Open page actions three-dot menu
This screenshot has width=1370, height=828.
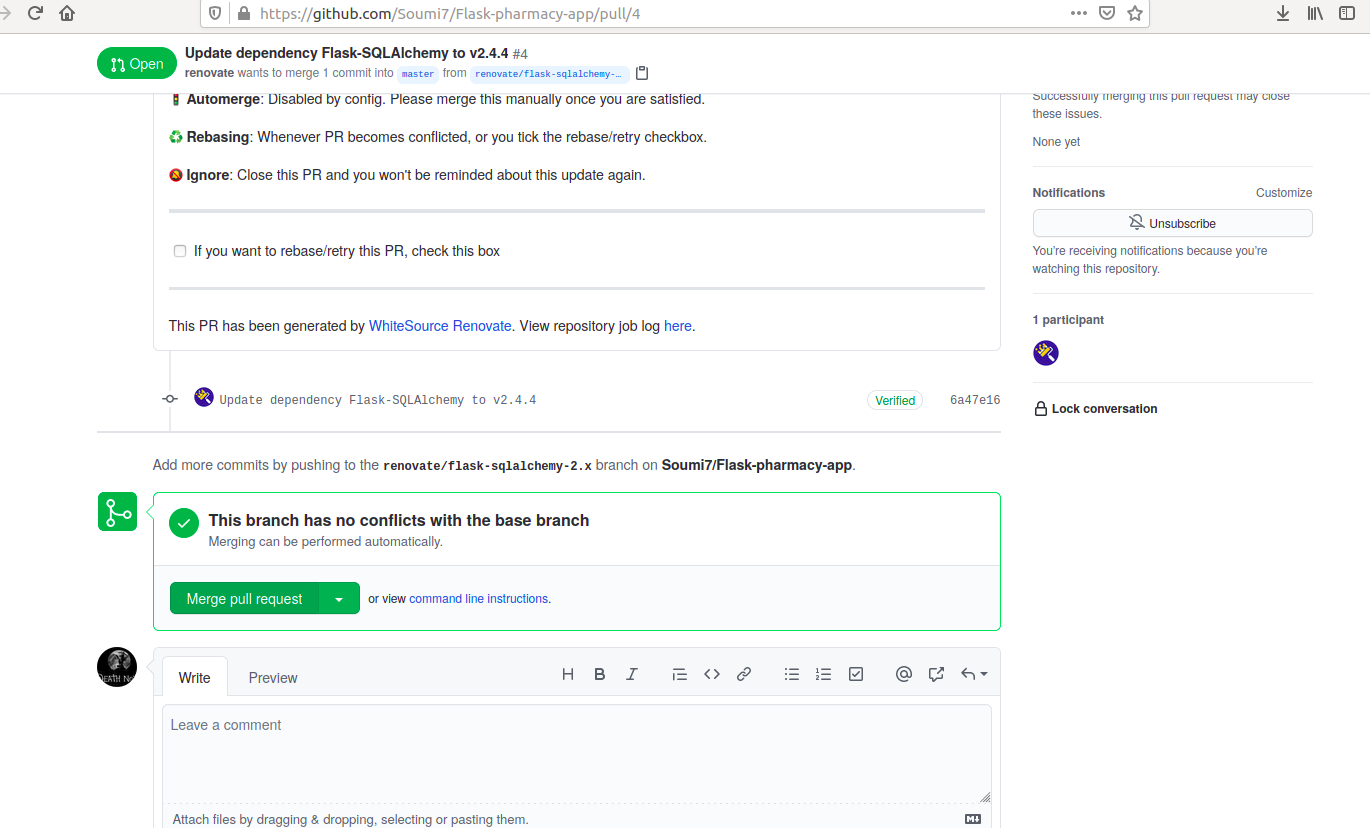pyautogui.click(x=1079, y=13)
